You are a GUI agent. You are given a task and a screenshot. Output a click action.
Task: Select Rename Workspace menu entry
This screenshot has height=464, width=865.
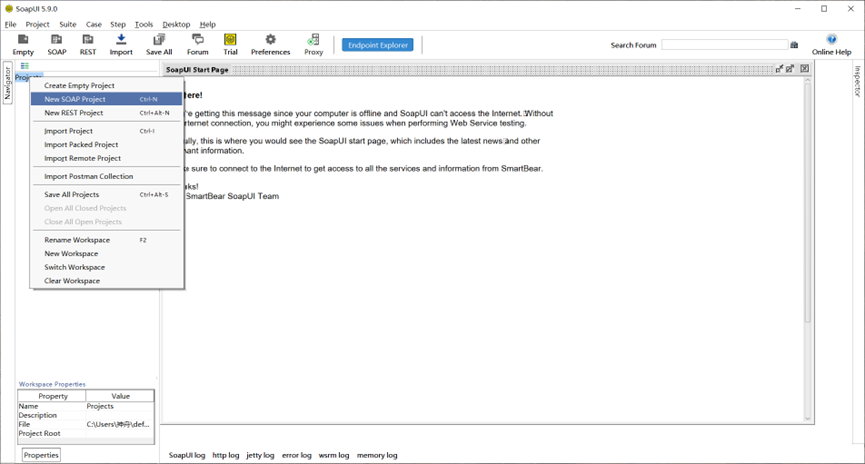click(106, 240)
